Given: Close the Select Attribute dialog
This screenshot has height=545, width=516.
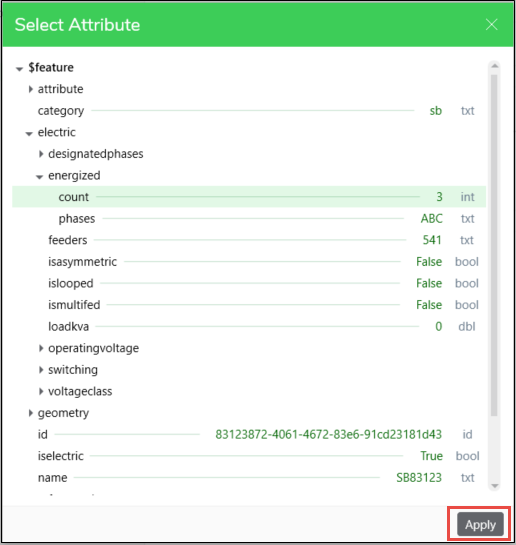Looking at the screenshot, I should click(x=492, y=25).
